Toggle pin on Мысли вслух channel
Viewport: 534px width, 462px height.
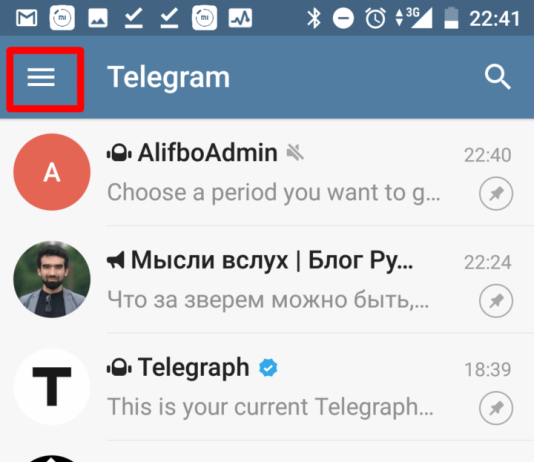coord(496,301)
